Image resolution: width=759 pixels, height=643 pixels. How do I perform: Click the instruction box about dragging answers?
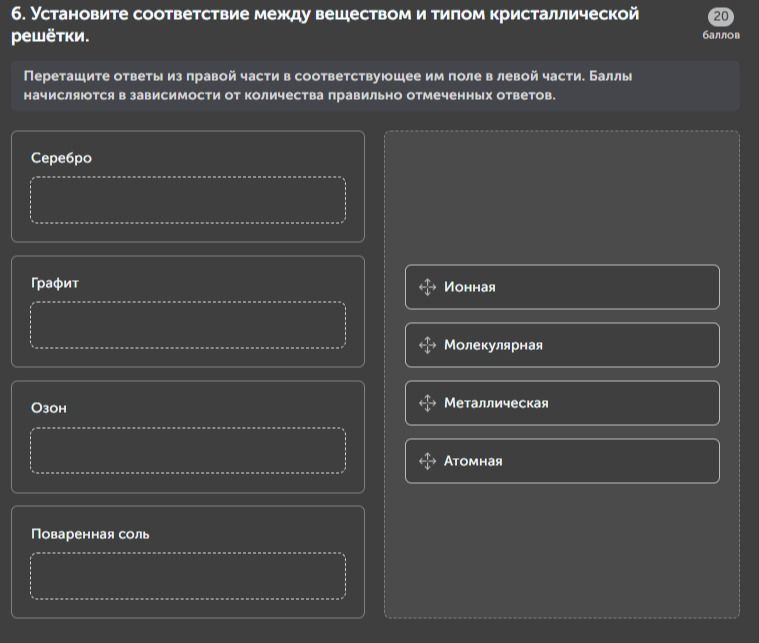pyautogui.click(x=375, y=86)
